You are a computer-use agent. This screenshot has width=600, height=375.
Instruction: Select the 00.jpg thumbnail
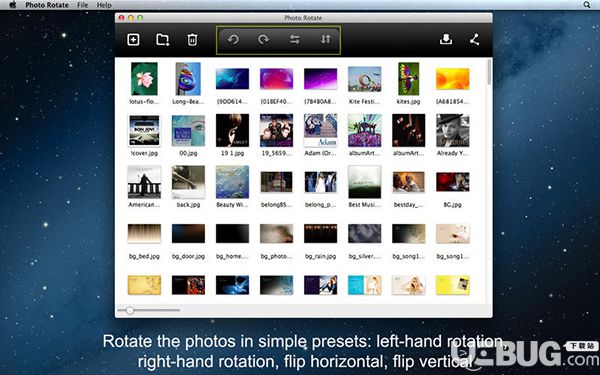click(188, 130)
